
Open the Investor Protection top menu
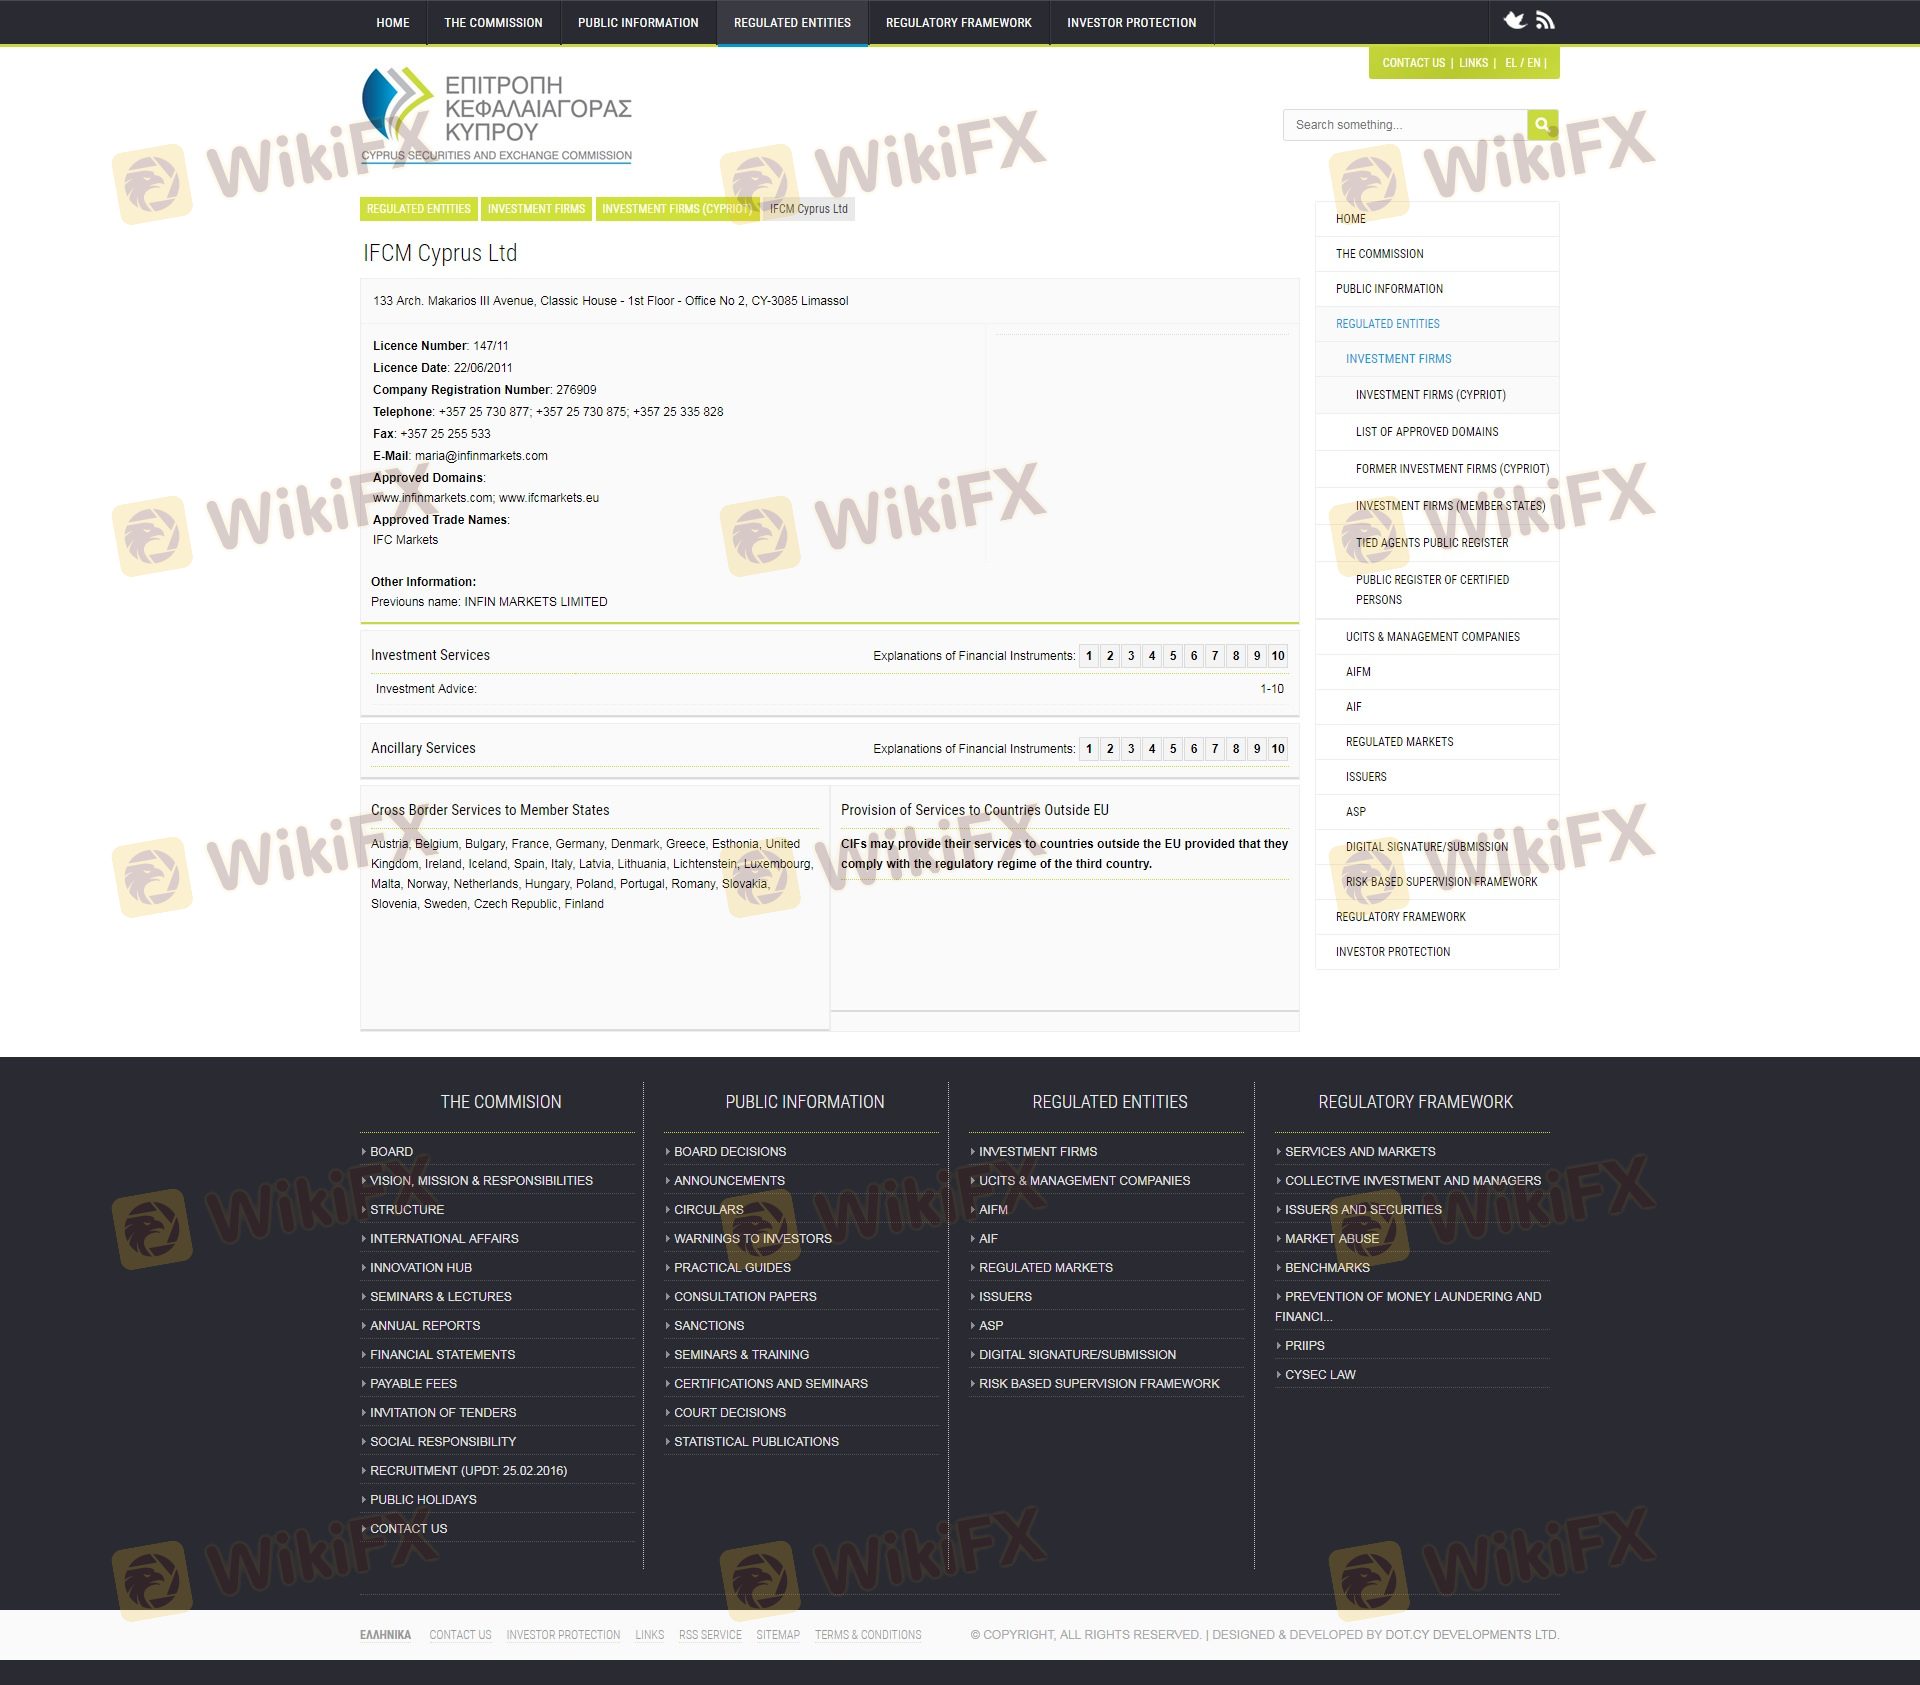pos(1131,22)
